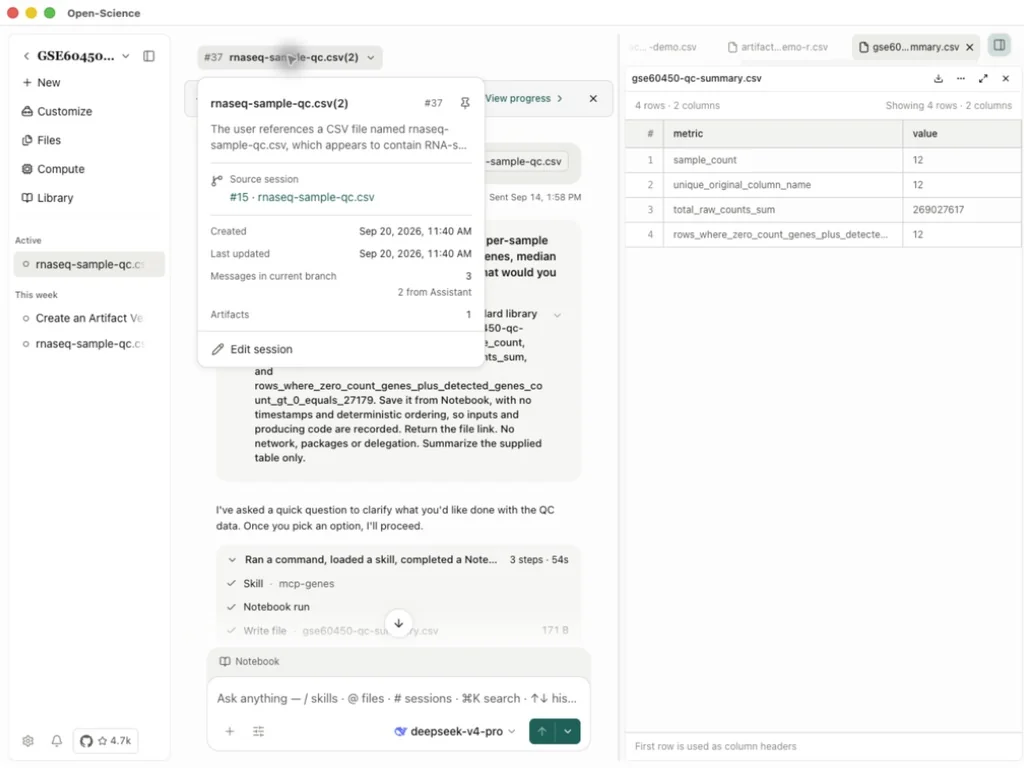
Task: Open source session #15 rnaseq-sample-qc.csv link
Action: (302, 197)
